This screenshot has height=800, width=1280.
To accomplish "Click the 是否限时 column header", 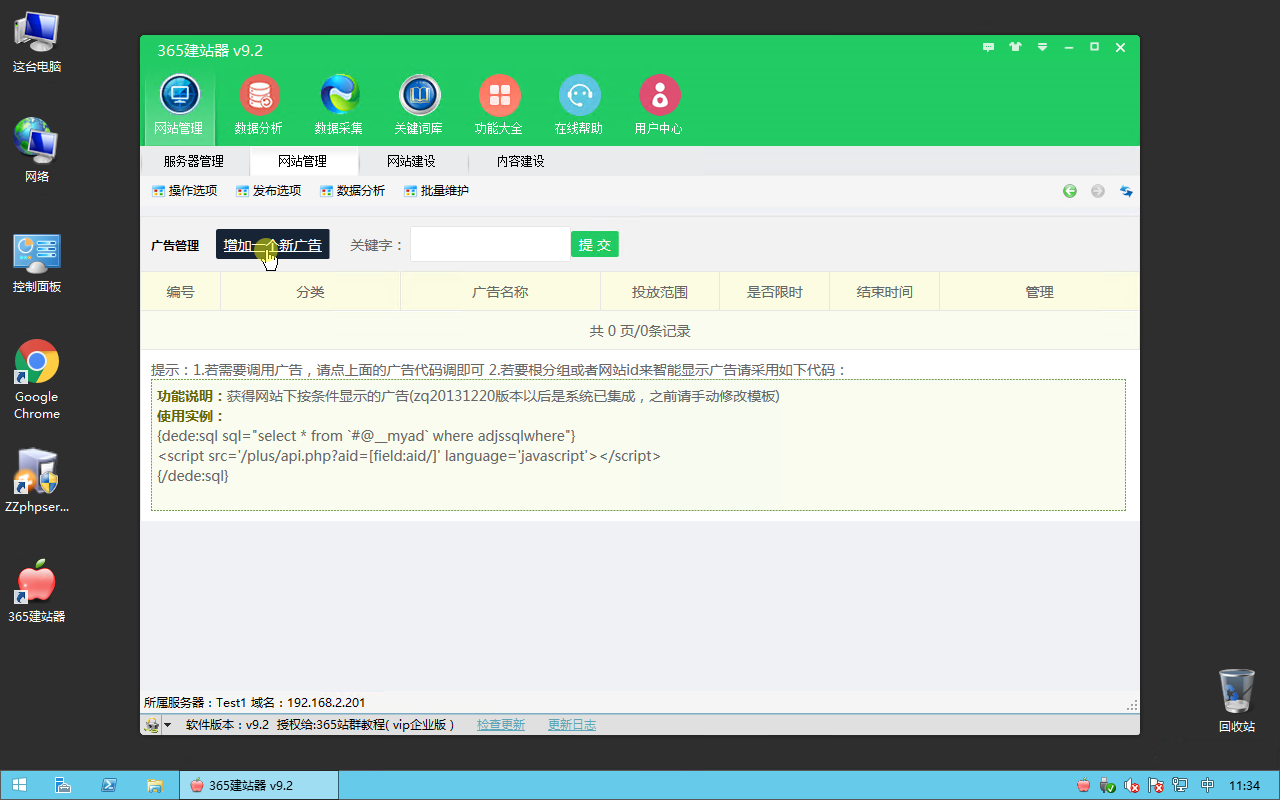I will tap(775, 292).
